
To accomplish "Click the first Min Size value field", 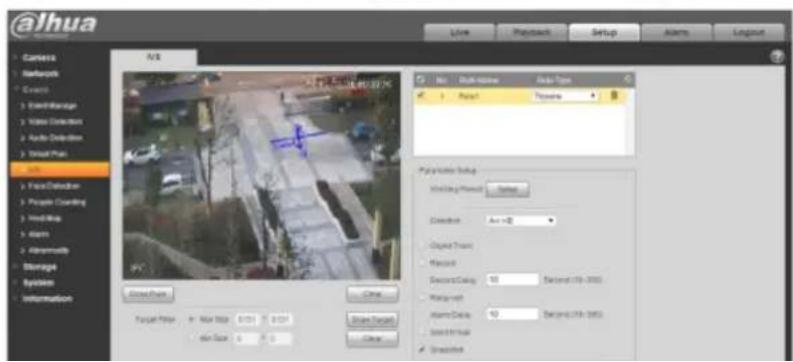I will click(247, 338).
